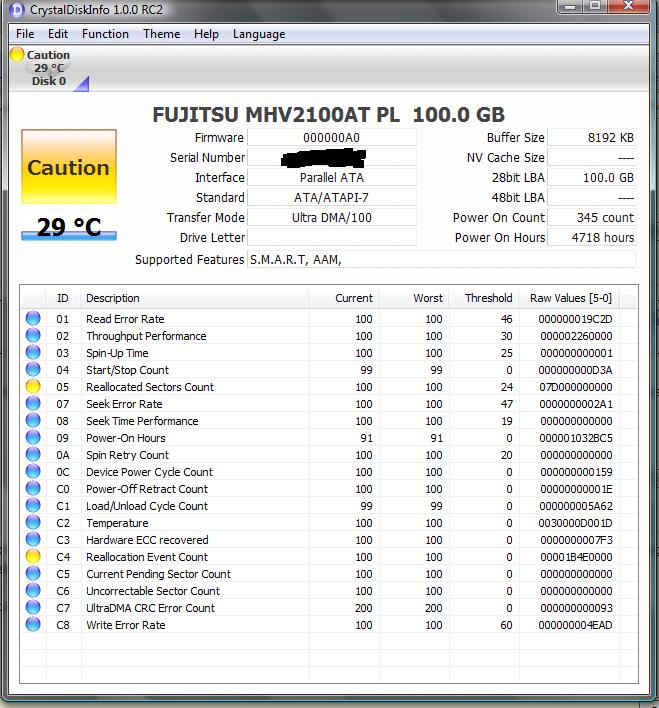Click the yellow status orb for Reallocated Sectors Count

coord(33,387)
